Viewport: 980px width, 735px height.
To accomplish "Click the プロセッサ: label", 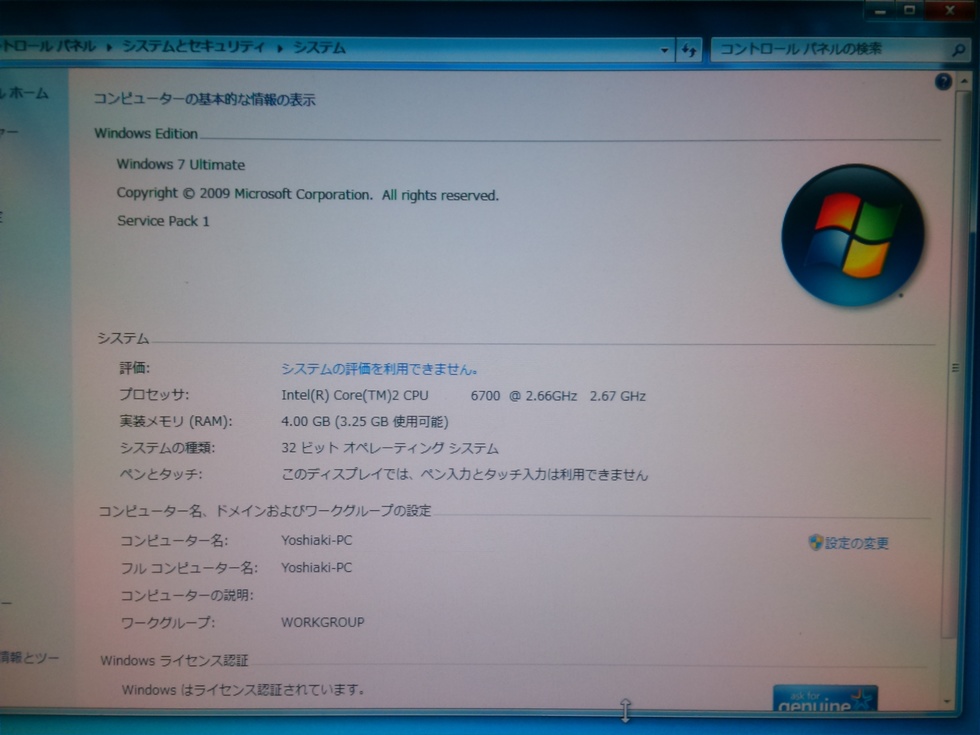I will click(x=154, y=394).
